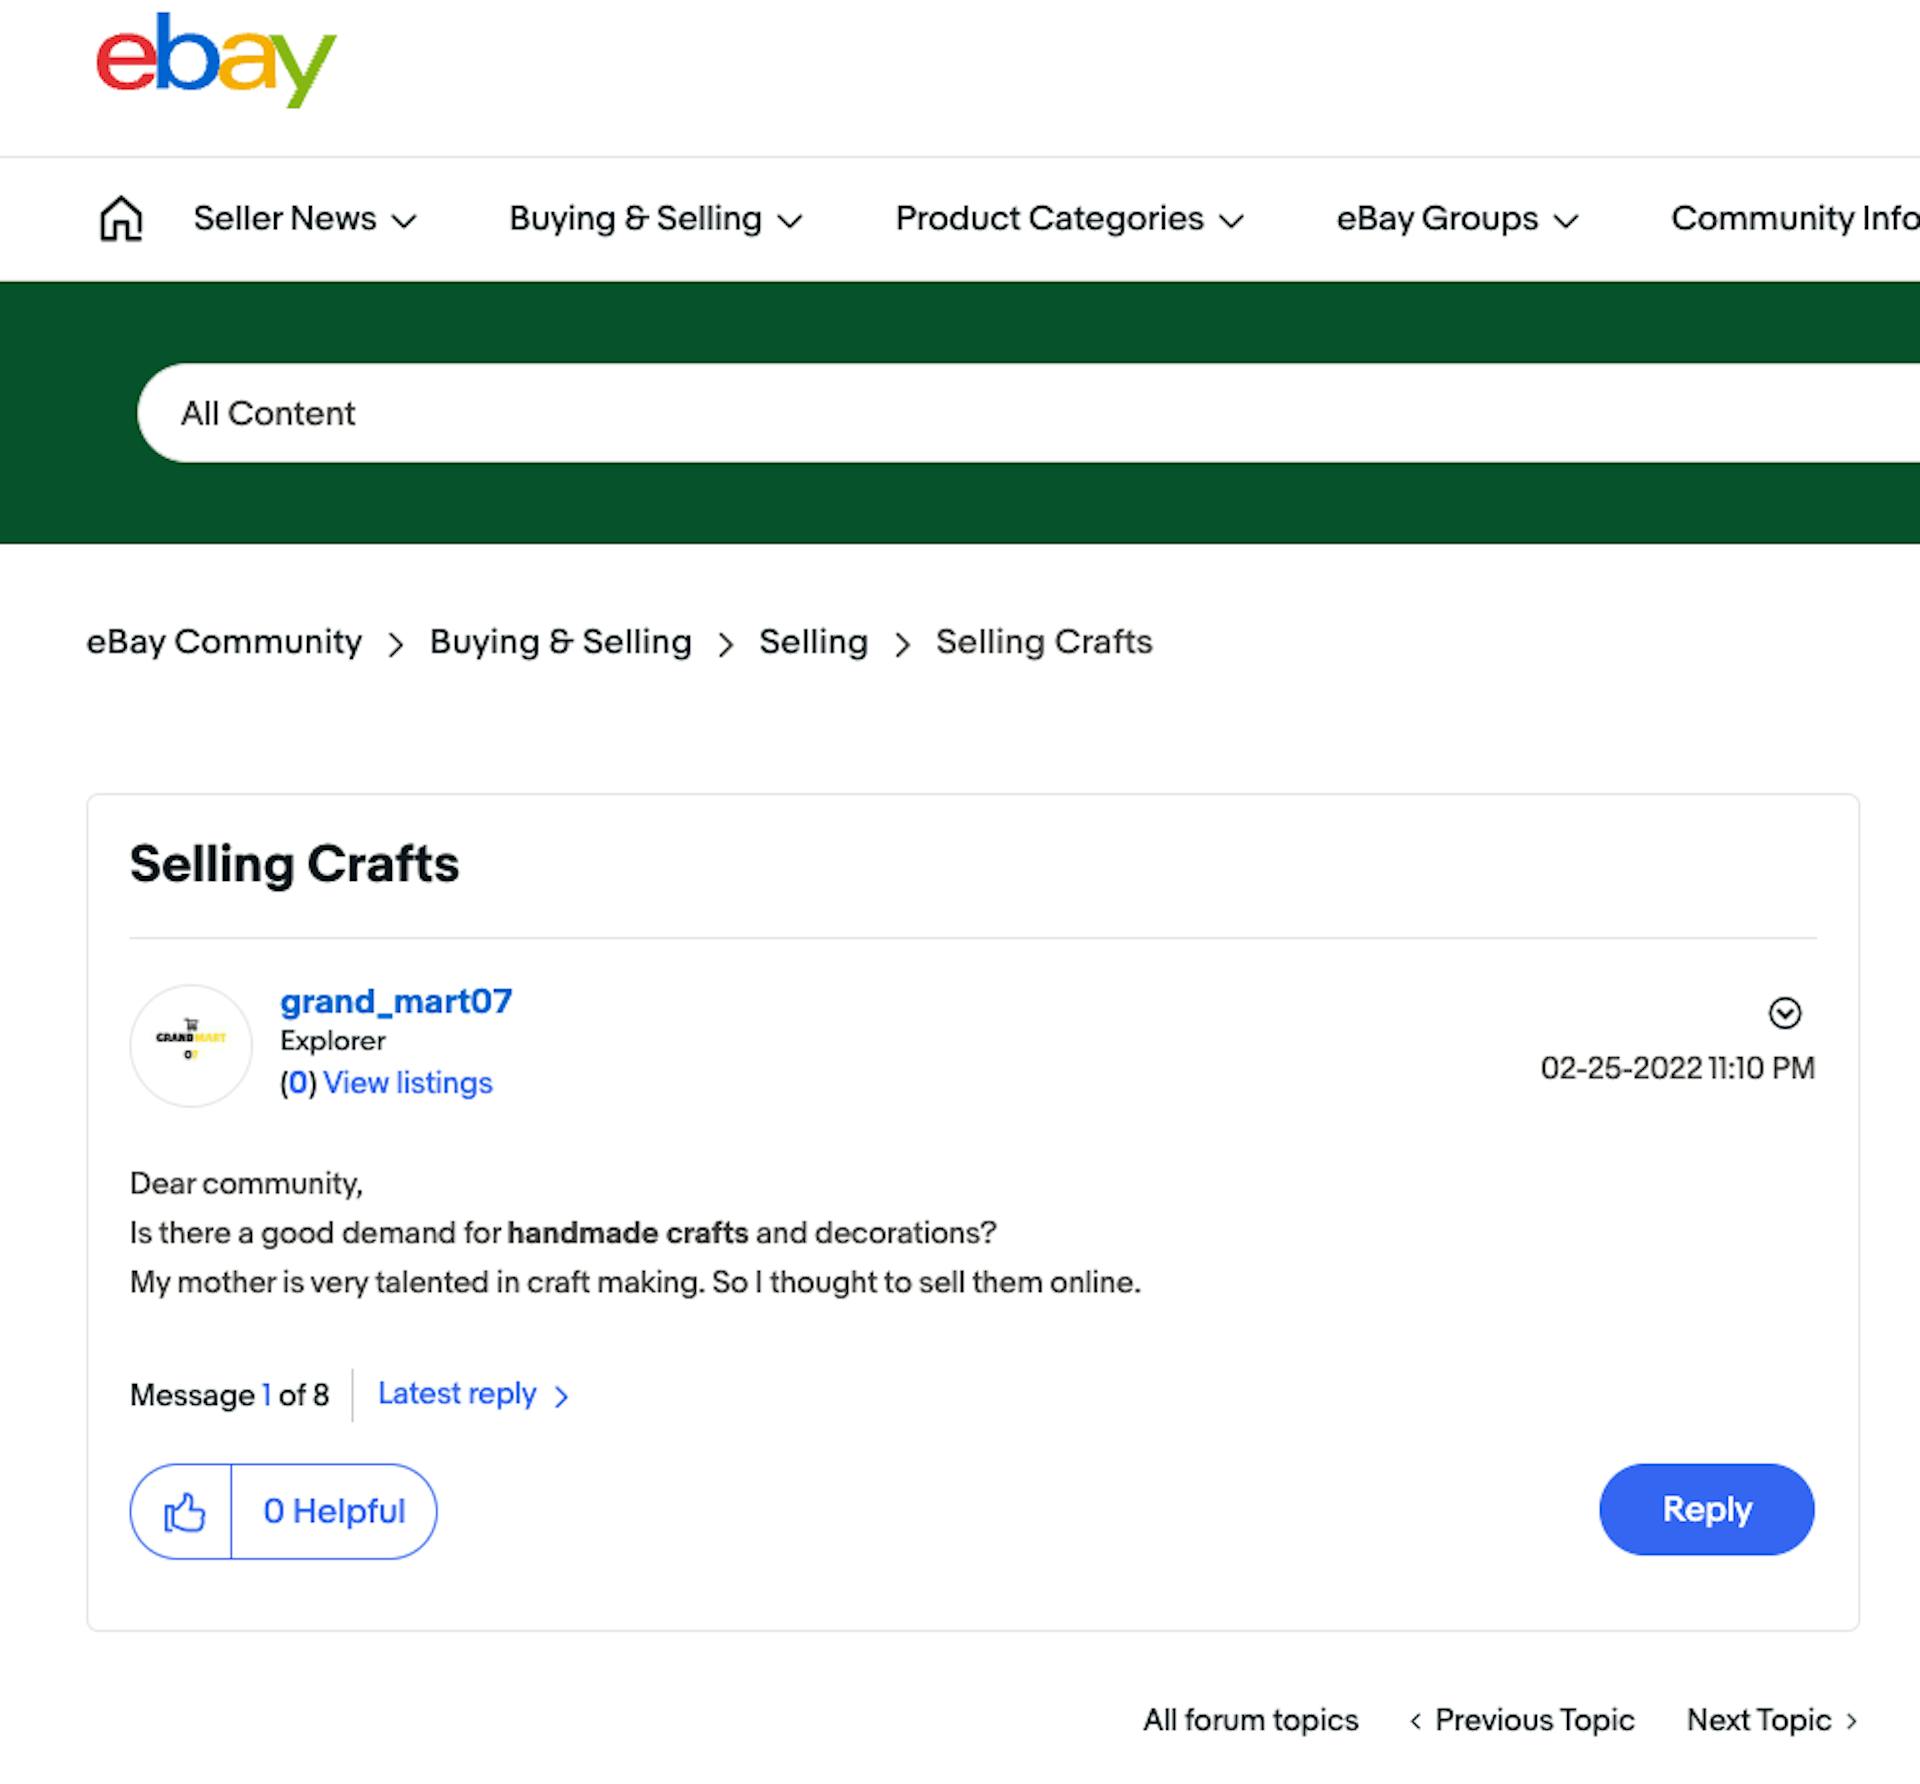The image size is (1920, 1784).
Task: Navigate to eBay Community via breadcrumb
Action: point(225,642)
